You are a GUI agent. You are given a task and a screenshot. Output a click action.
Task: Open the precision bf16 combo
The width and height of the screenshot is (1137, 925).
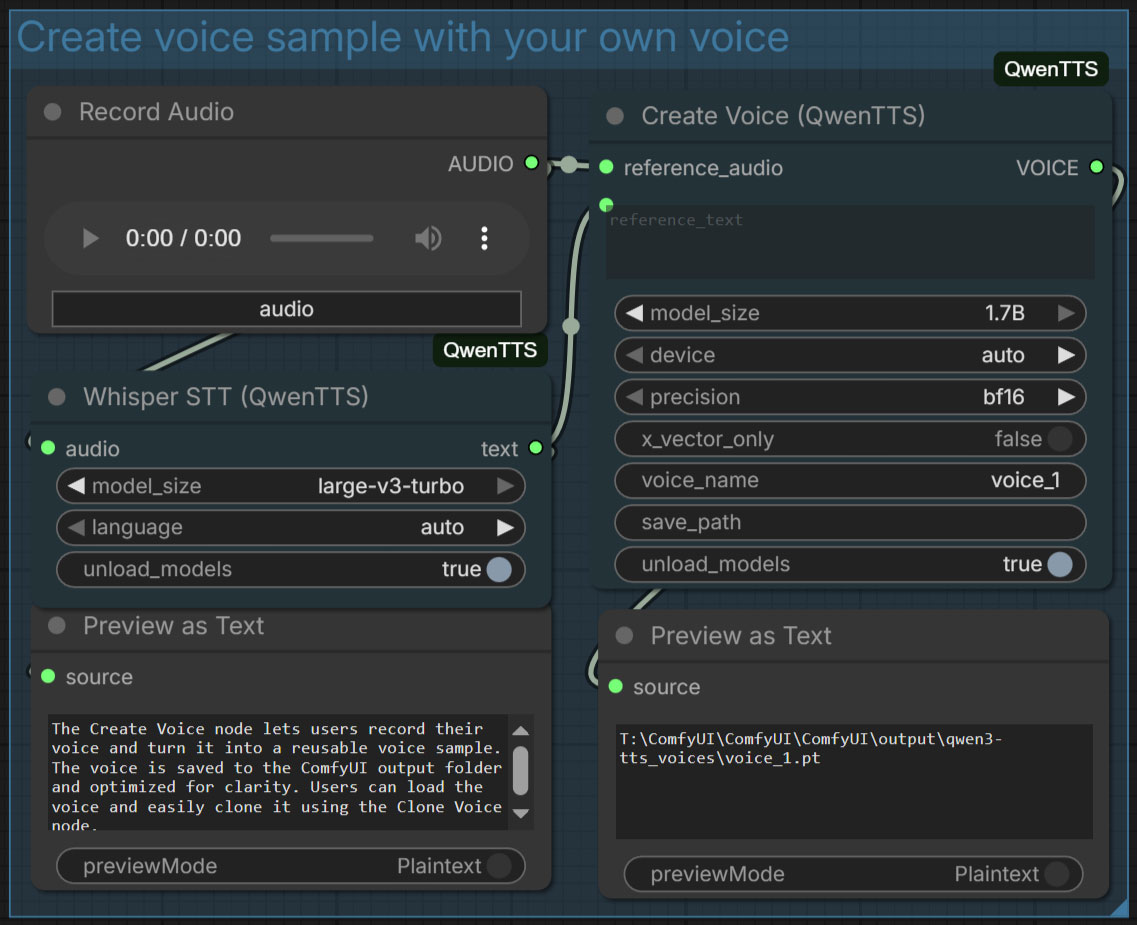[x=850, y=397]
